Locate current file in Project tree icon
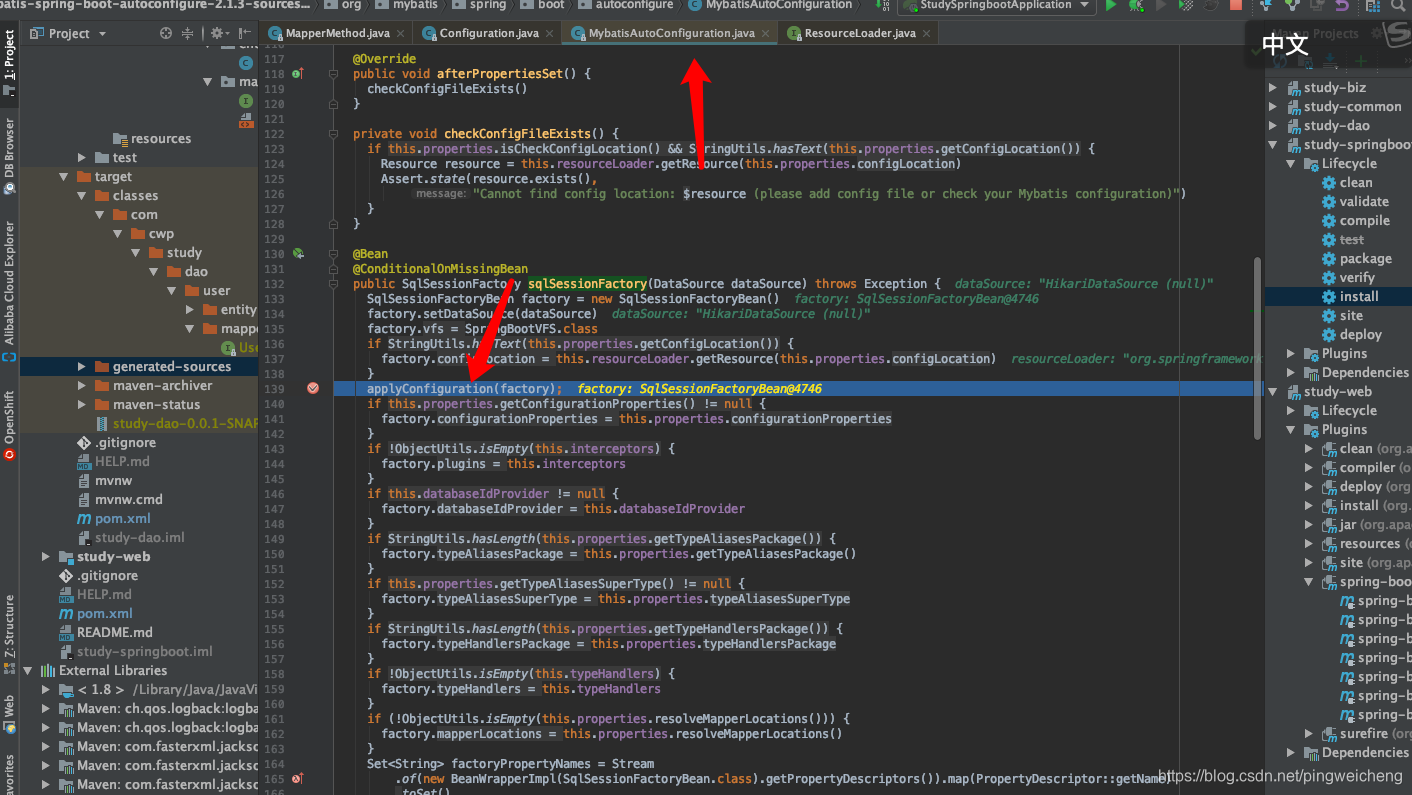 click(166, 33)
